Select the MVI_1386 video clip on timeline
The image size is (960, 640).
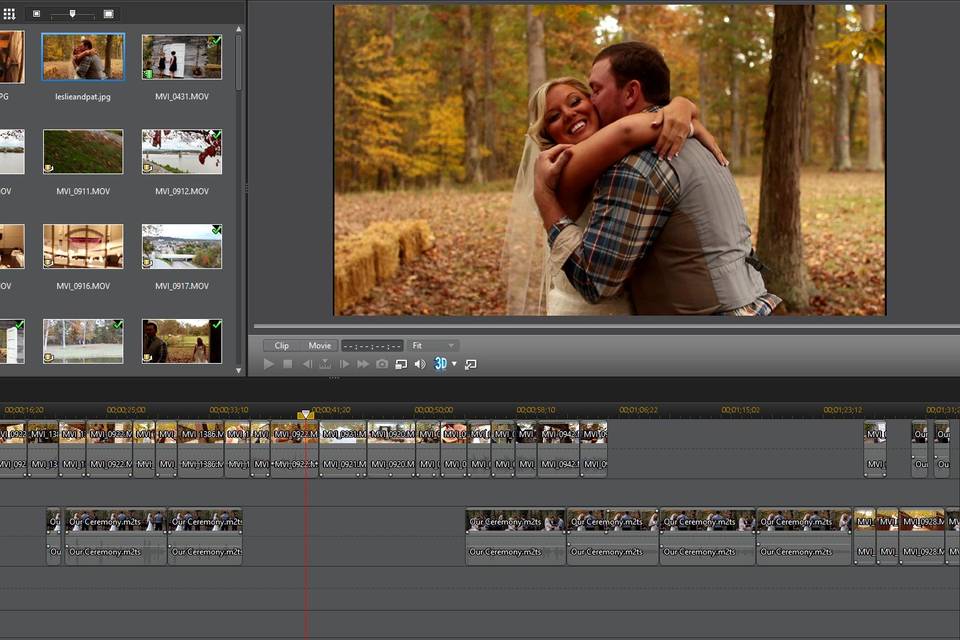(x=201, y=434)
